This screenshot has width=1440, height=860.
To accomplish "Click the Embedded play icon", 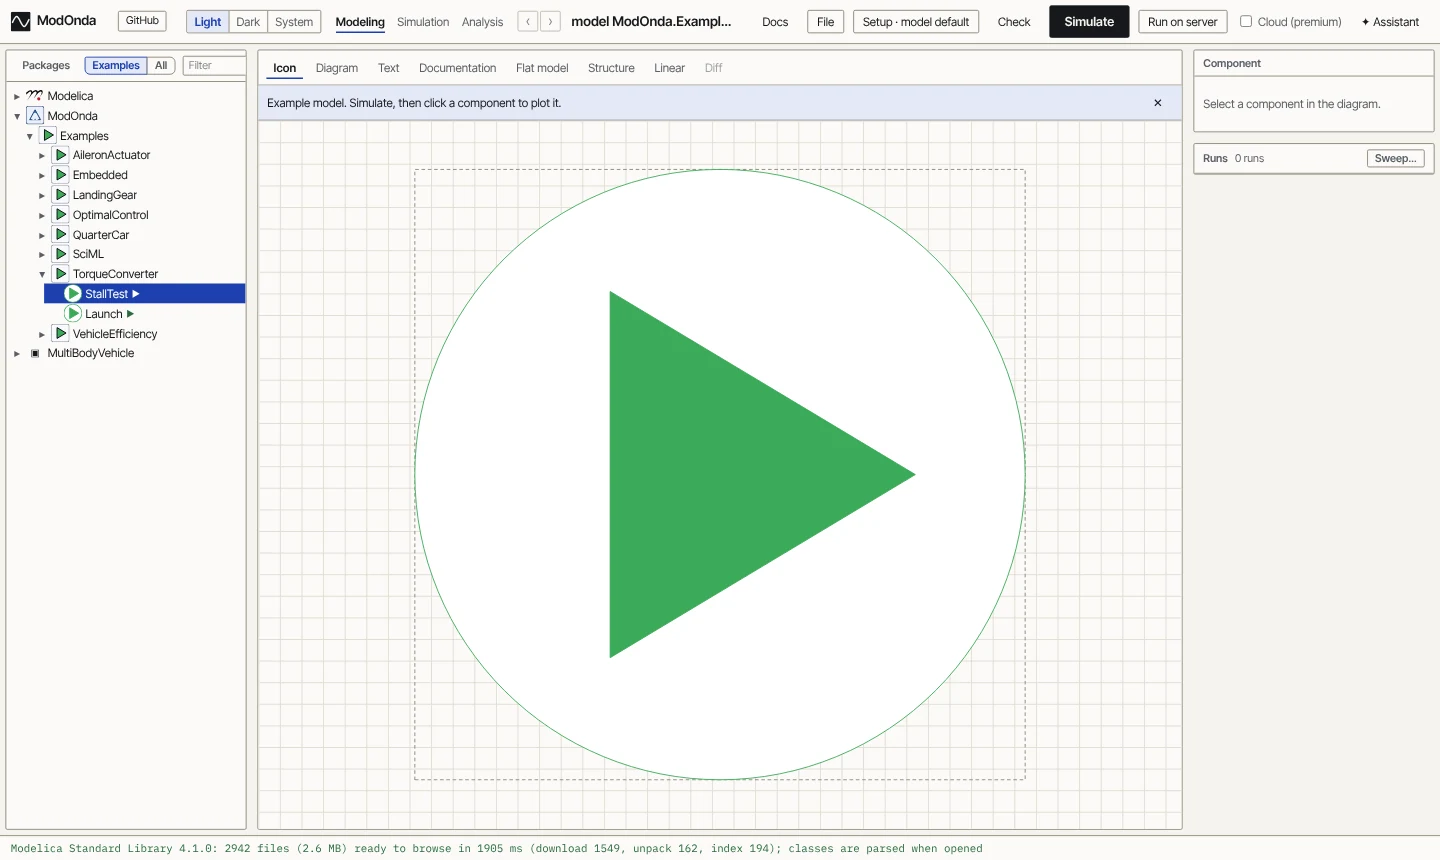I will (61, 175).
